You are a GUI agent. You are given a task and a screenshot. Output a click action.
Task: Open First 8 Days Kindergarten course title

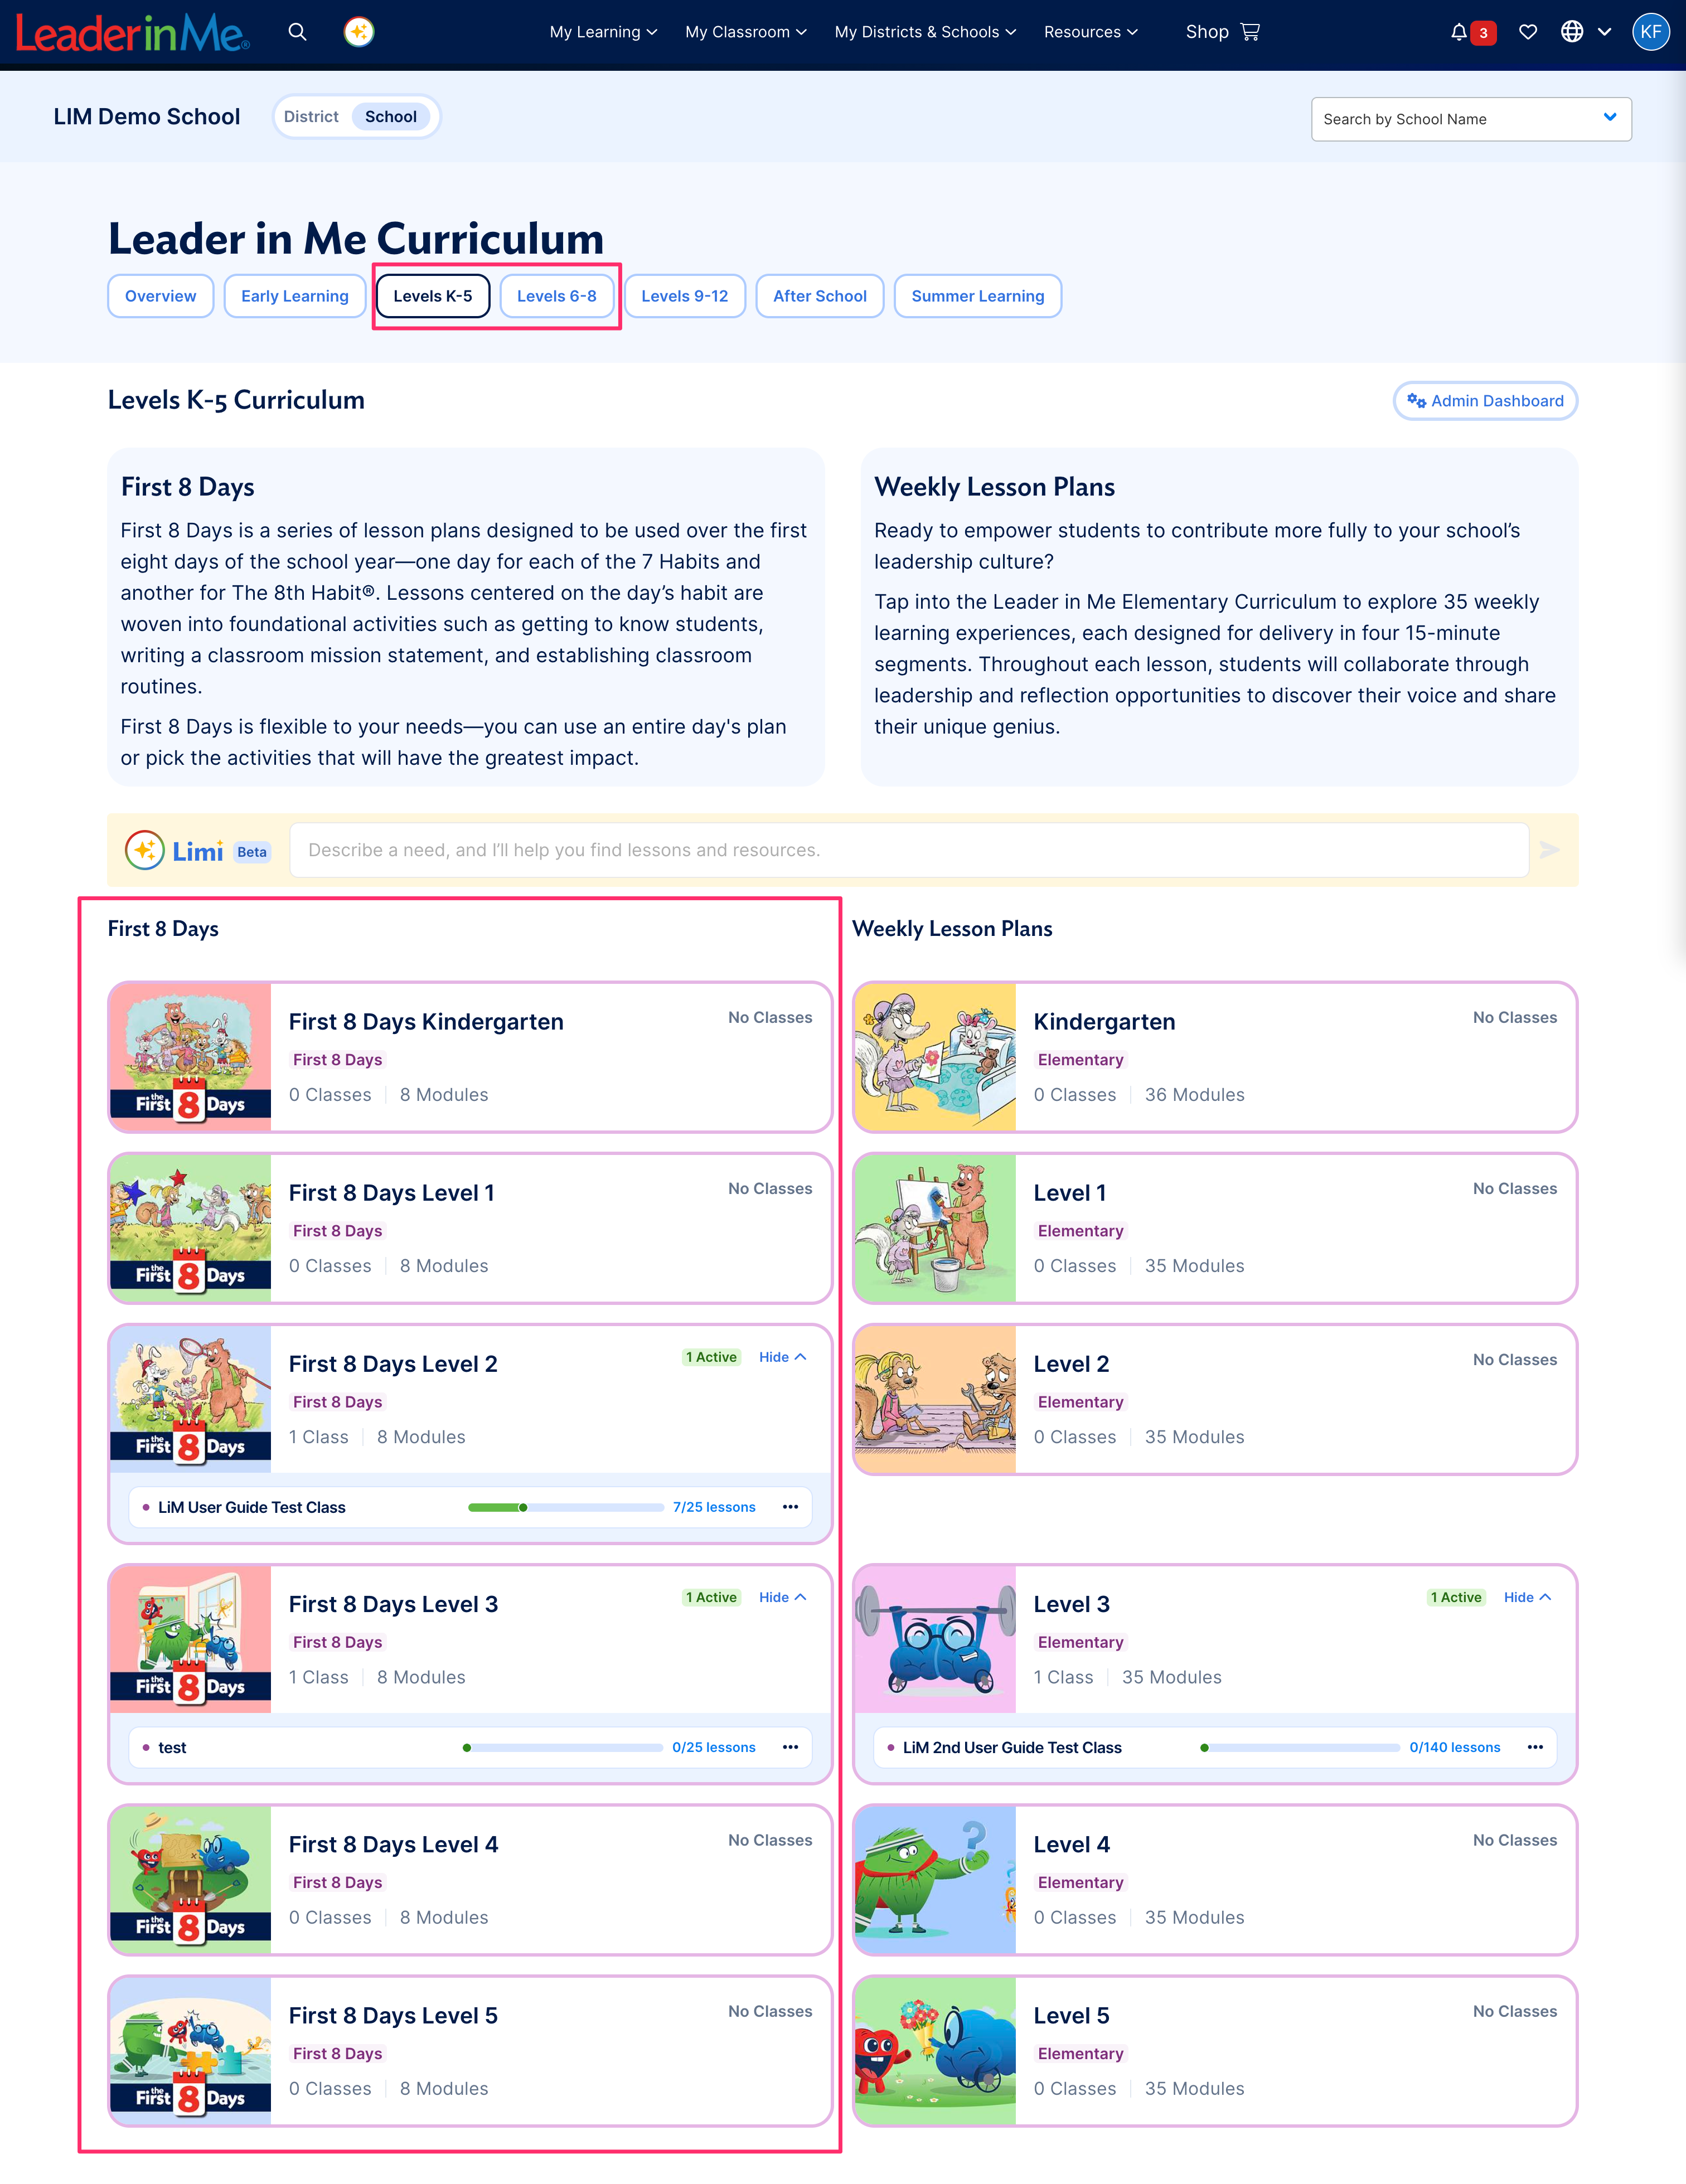pos(426,1022)
